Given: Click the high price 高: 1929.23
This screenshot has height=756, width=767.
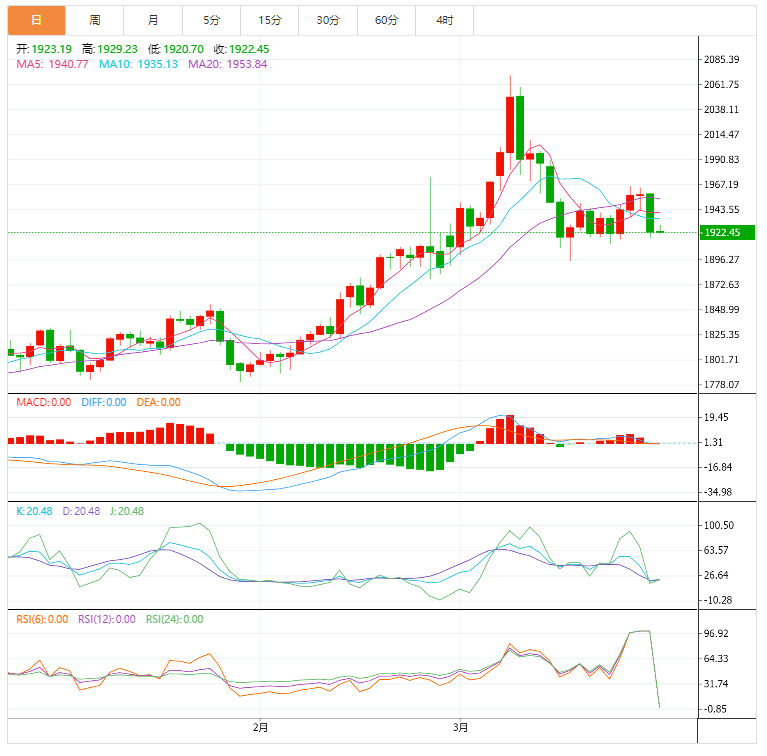Looking at the screenshot, I should [110, 49].
